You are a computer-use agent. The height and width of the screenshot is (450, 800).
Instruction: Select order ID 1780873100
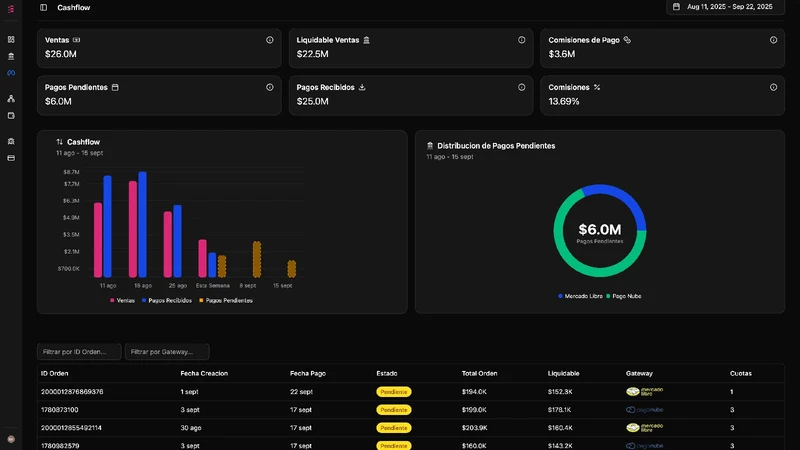click(x=60, y=410)
